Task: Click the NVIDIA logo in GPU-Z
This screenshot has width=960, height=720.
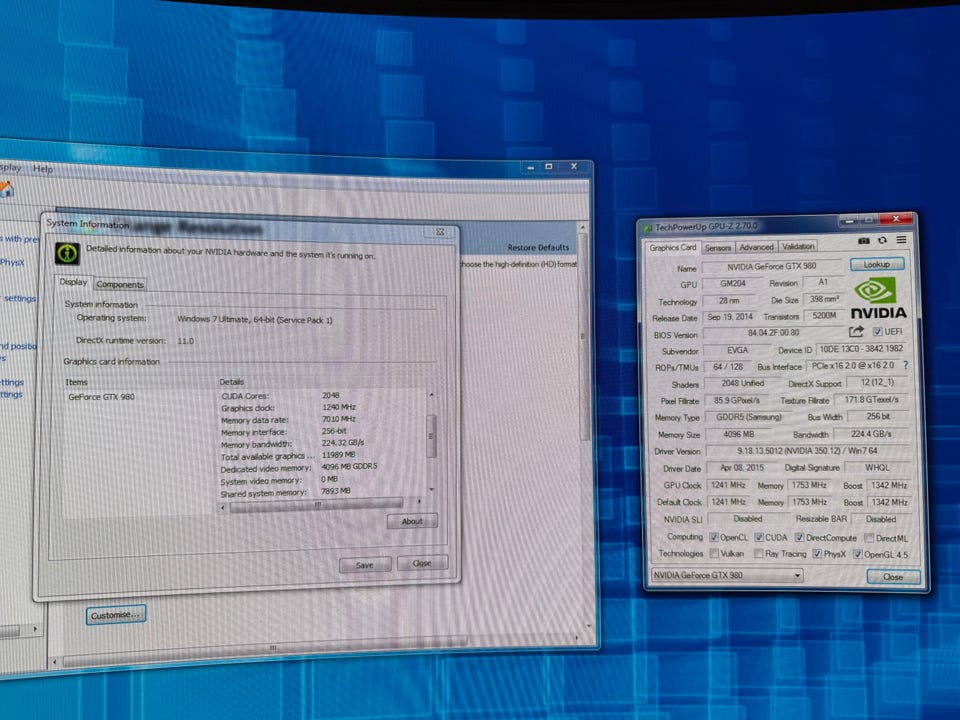Action: click(x=878, y=298)
